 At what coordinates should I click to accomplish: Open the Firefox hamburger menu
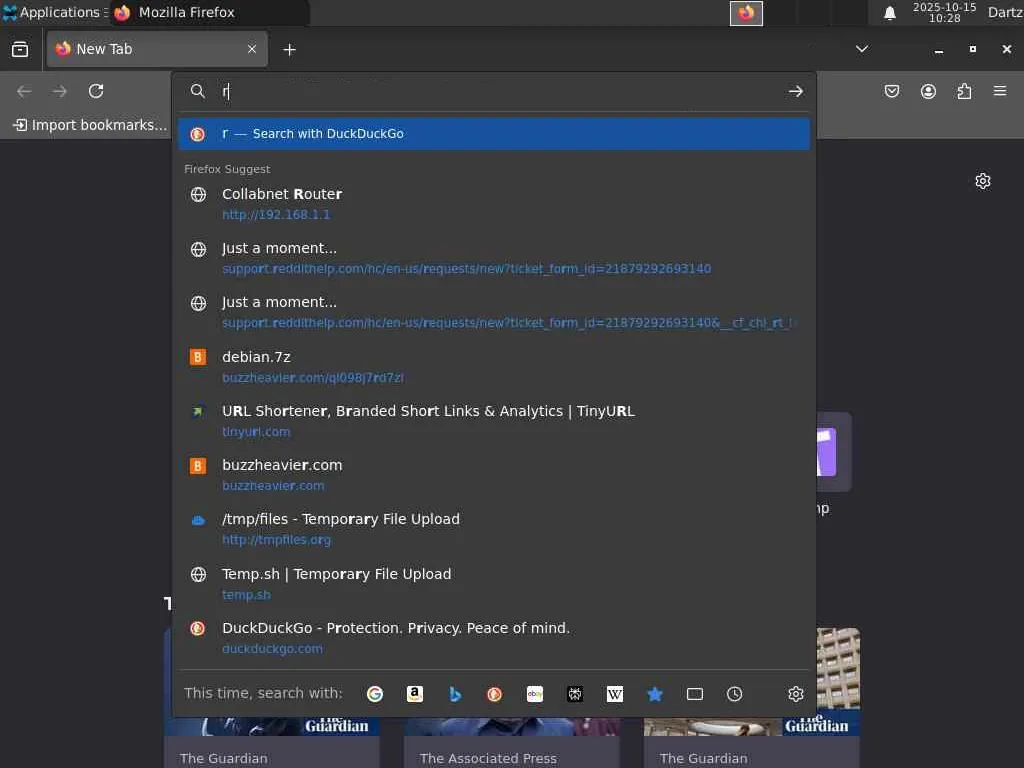click(x=1000, y=91)
